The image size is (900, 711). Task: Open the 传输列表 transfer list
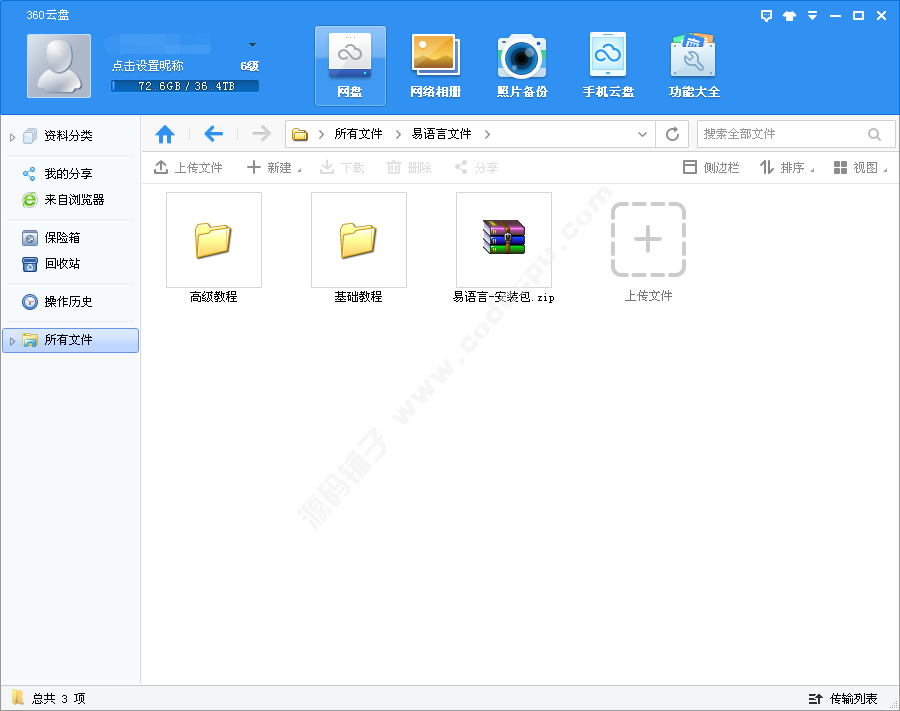pos(843,698)
